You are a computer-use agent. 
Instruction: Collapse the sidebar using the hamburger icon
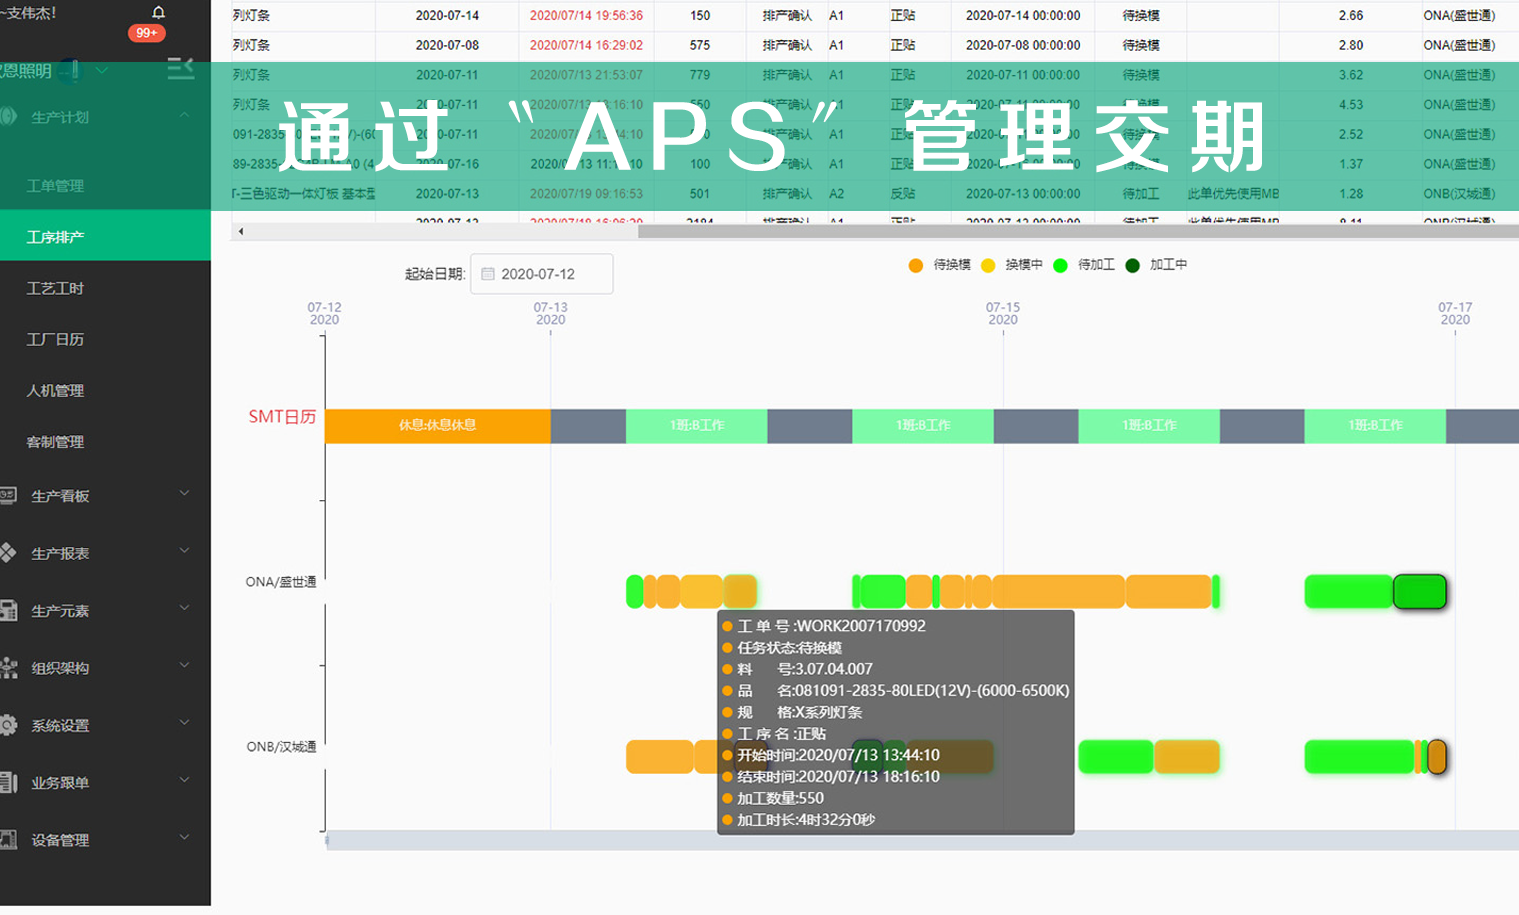pyautogui.click(x=180, y=68)
